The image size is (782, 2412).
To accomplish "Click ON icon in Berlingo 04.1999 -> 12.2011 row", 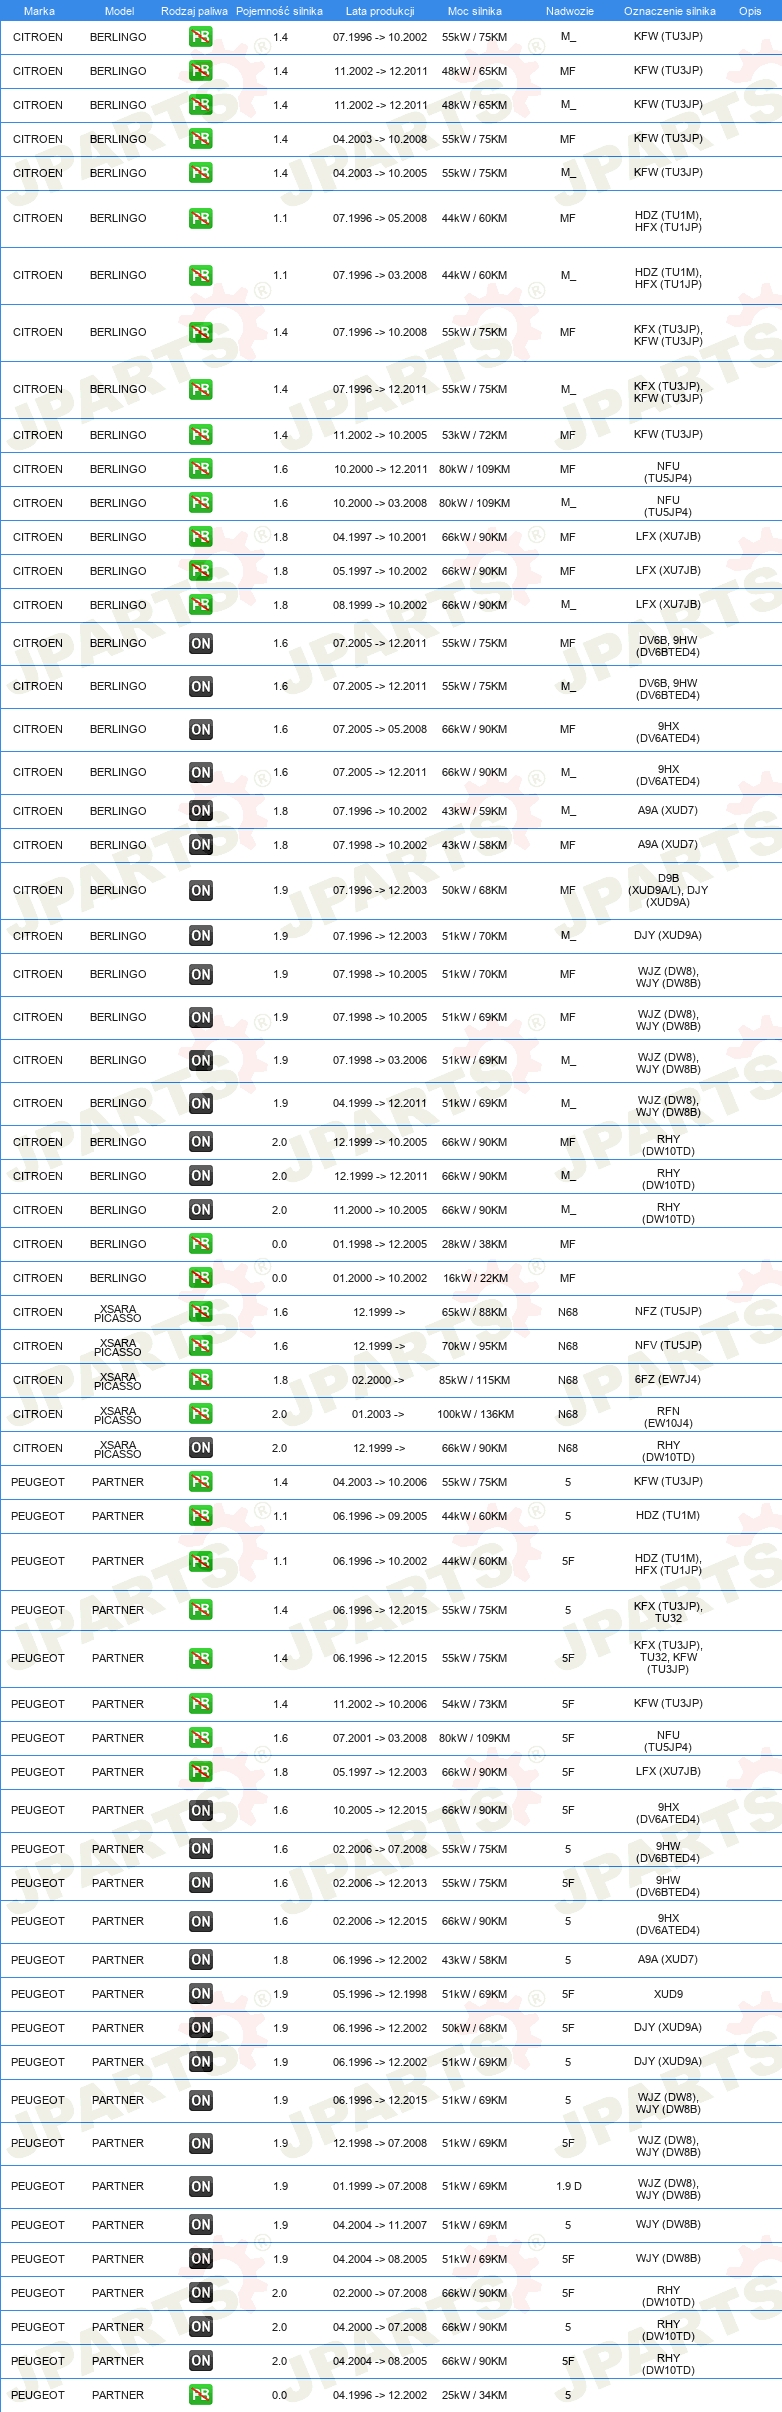I will coord(201,1103).
